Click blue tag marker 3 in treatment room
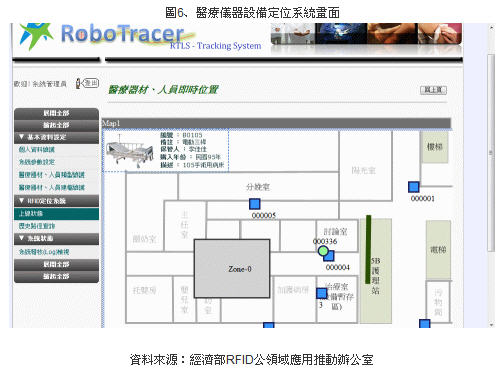The width and height of the screenshot is (498, 369). coord(322,293)
